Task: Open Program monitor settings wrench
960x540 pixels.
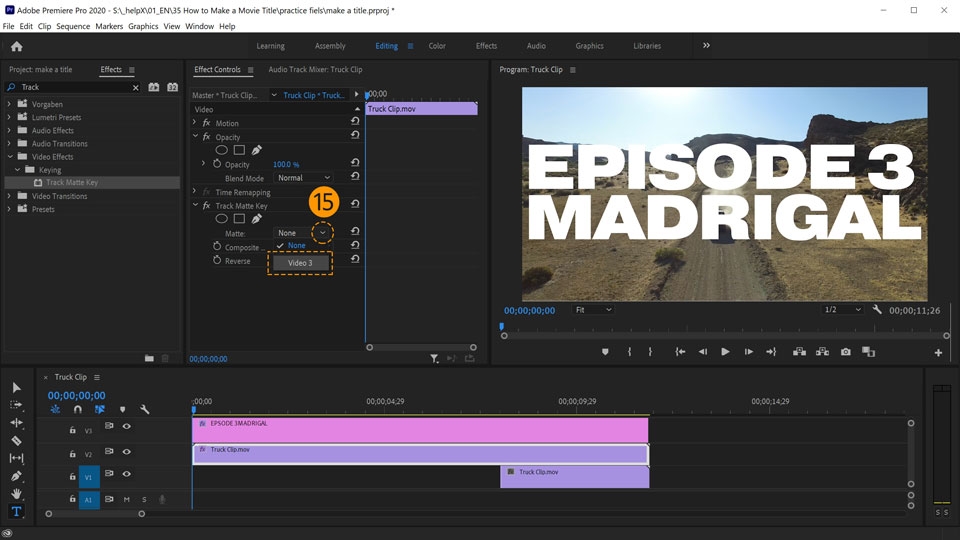Action: click(x=877, y=310)
